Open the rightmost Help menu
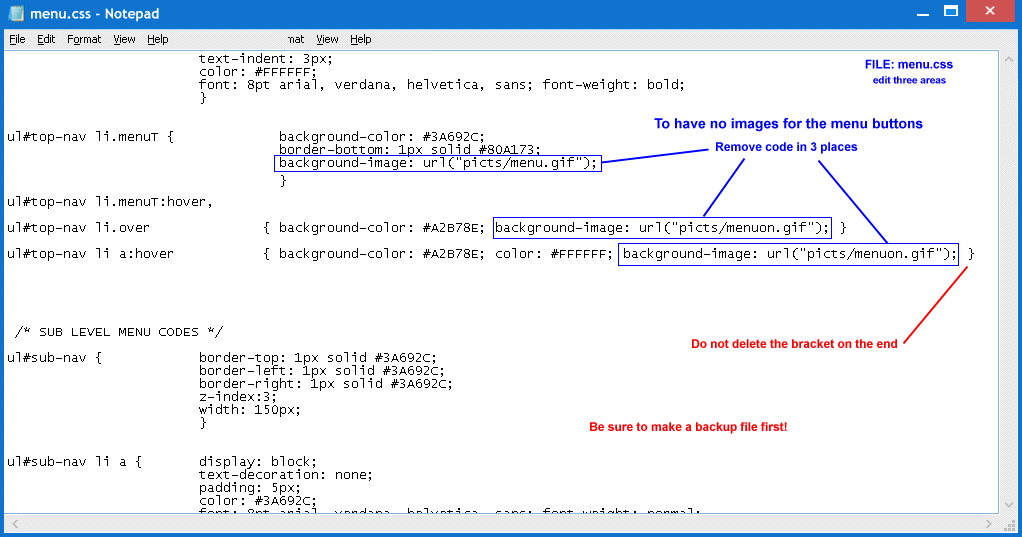Screen dimensions: 1022x537 click(361, 39)
